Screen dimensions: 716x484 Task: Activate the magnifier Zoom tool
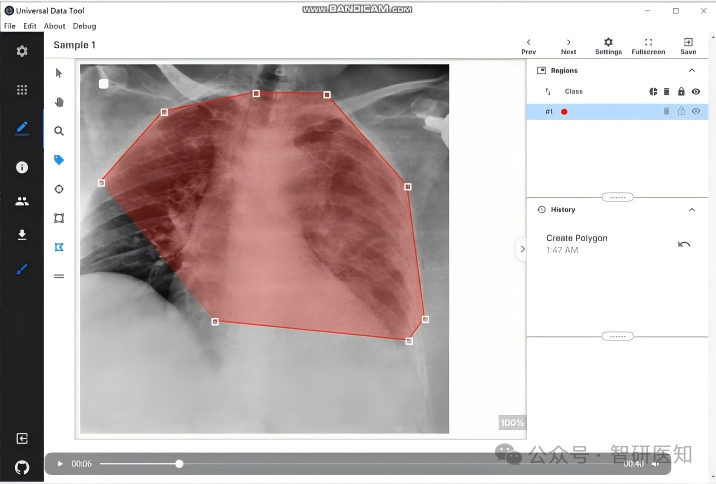pos(59,131)
